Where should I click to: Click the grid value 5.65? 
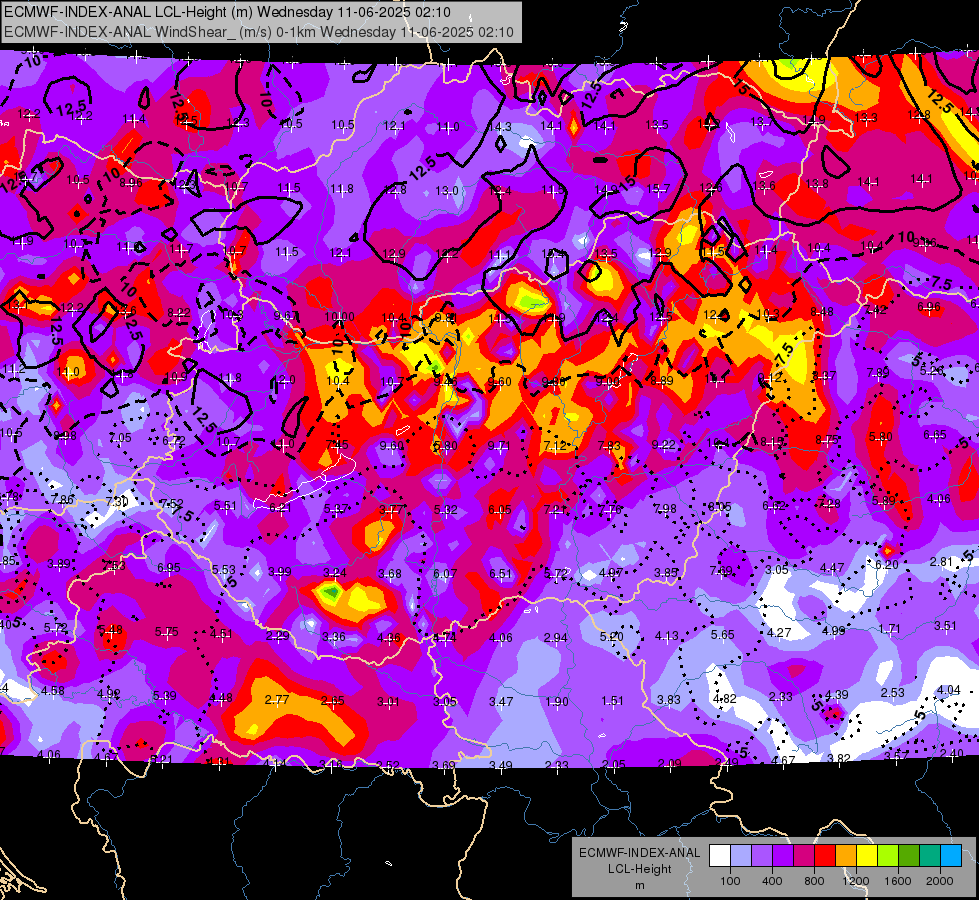pos(722,635)
